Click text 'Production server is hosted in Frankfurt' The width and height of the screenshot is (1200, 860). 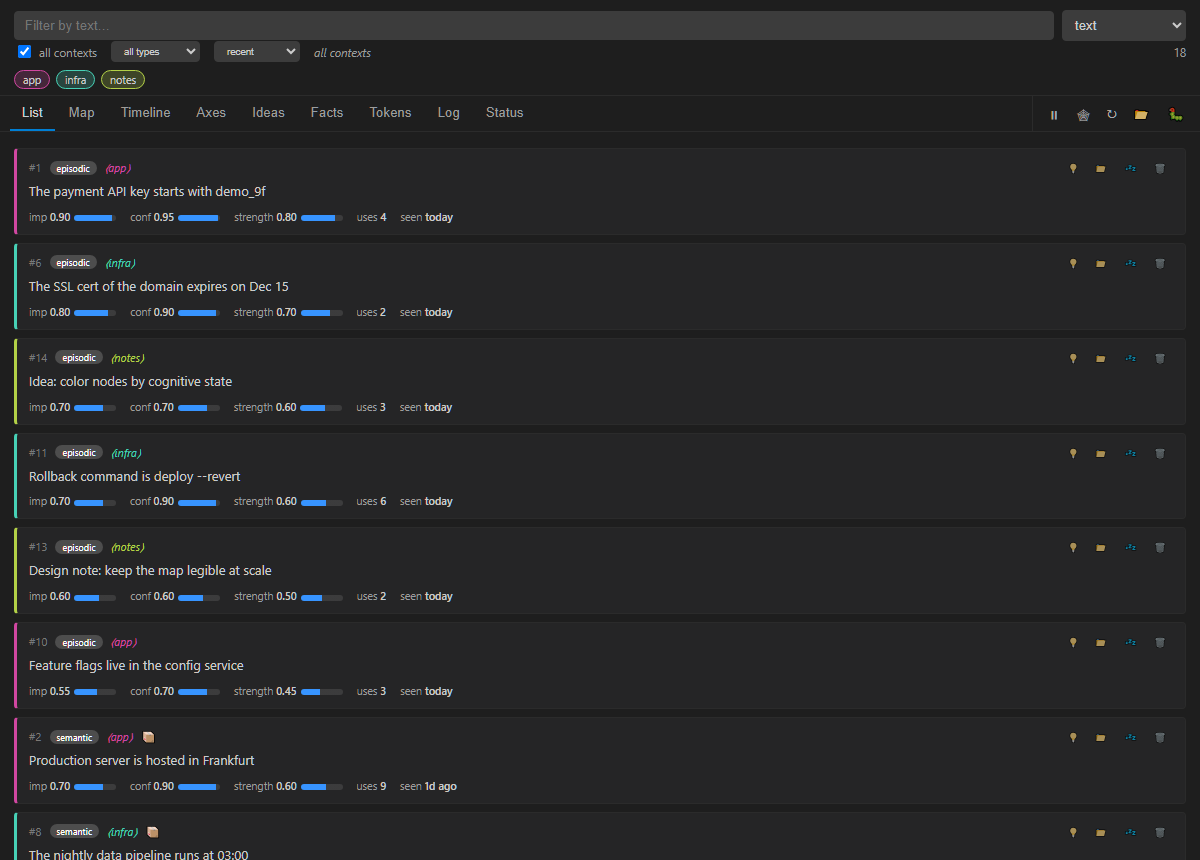(142, 760)
